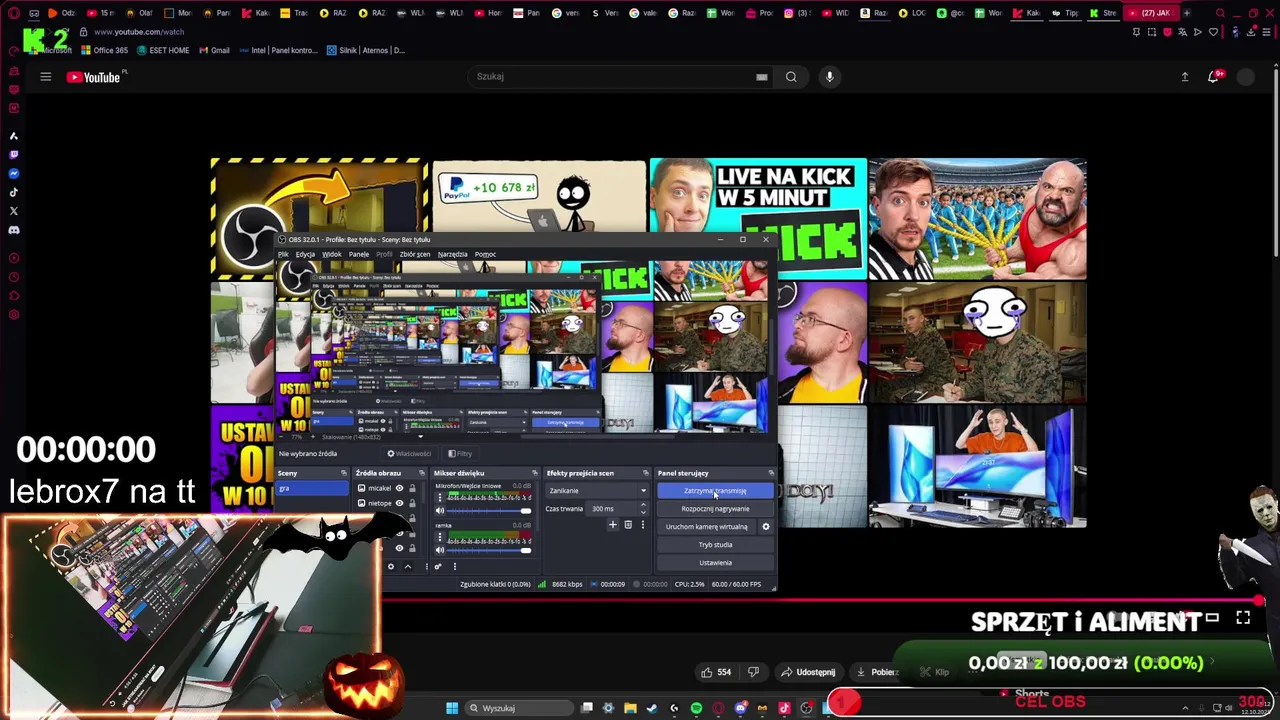
Task: Open the YouTube create upload icon
Action: [x=1185, y=76]
